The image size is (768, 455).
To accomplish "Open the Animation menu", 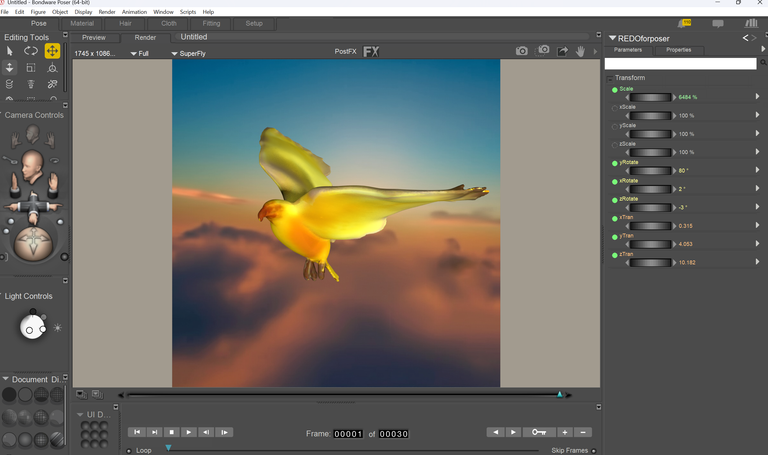I will (134, 12).
